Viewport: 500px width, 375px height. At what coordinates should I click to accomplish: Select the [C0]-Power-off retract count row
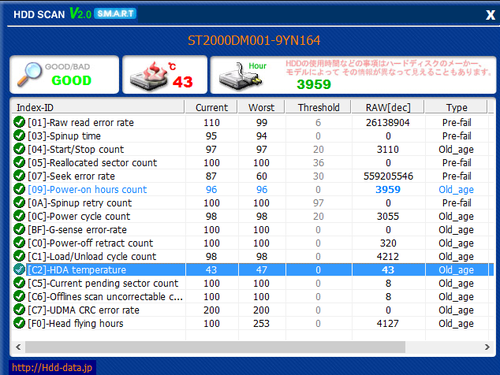click(252, 243)
